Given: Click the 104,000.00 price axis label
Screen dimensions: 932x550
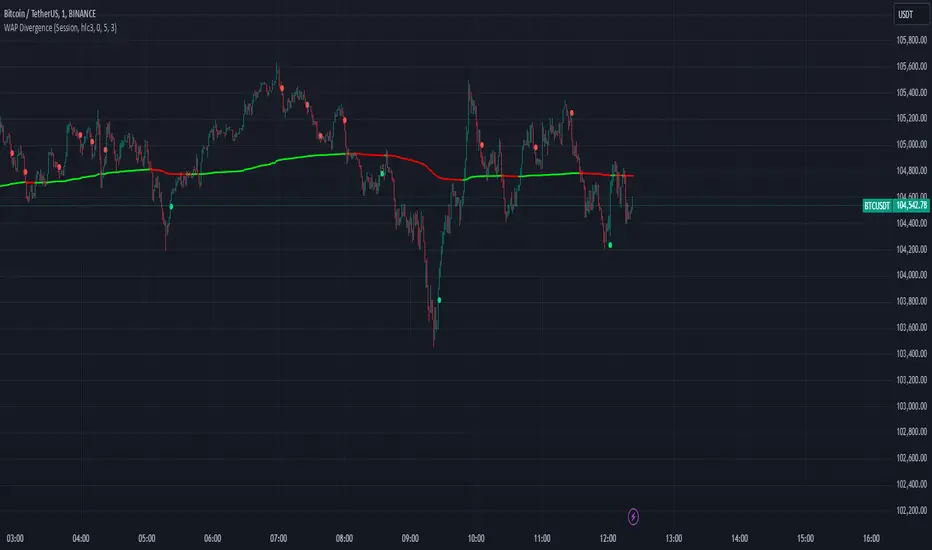Looking at the screenshot, I should coord(911,275).
